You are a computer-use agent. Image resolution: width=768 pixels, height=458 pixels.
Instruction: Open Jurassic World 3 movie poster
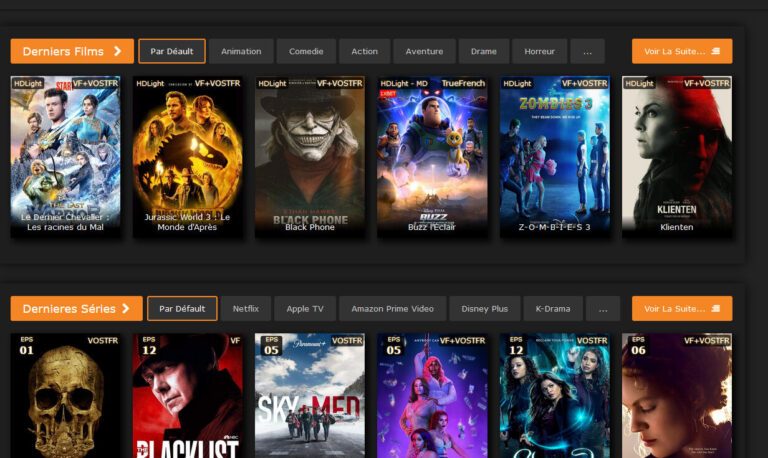point(188,157)
